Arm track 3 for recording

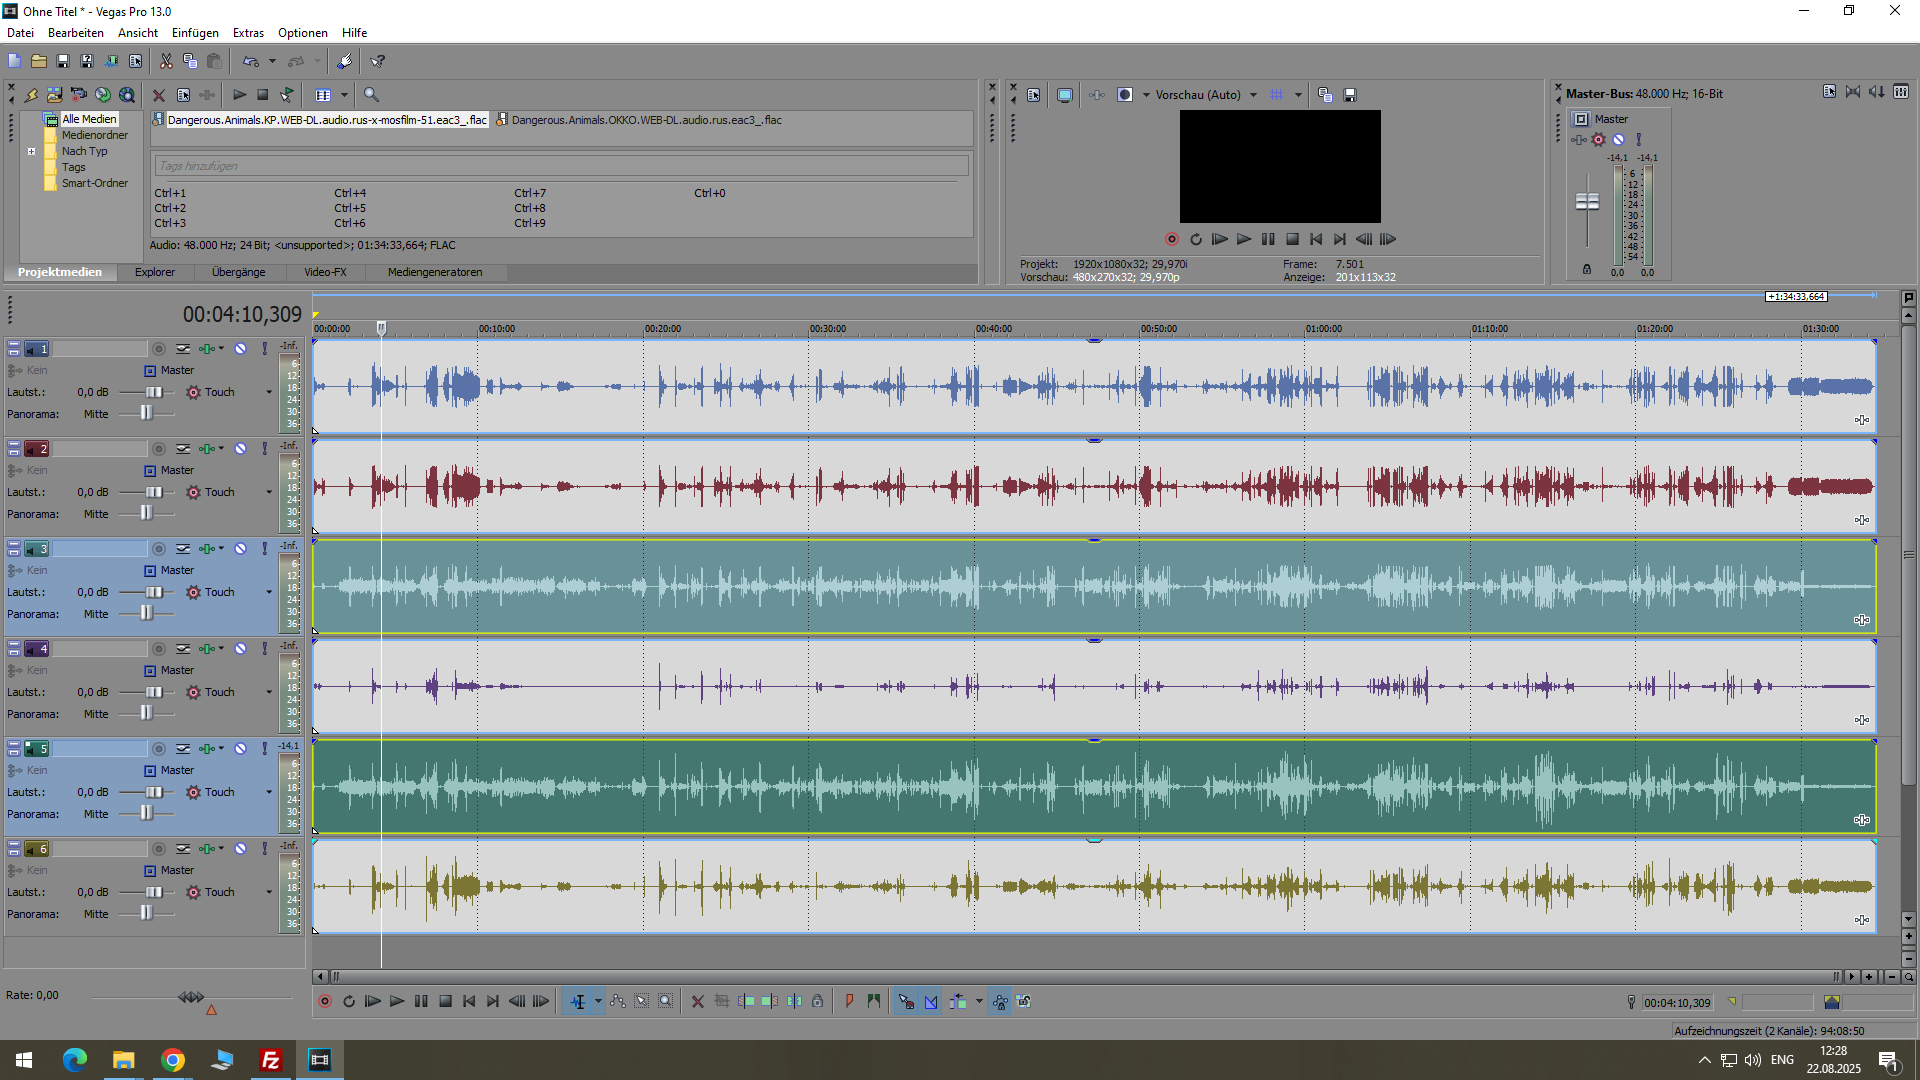coord(159,549)
